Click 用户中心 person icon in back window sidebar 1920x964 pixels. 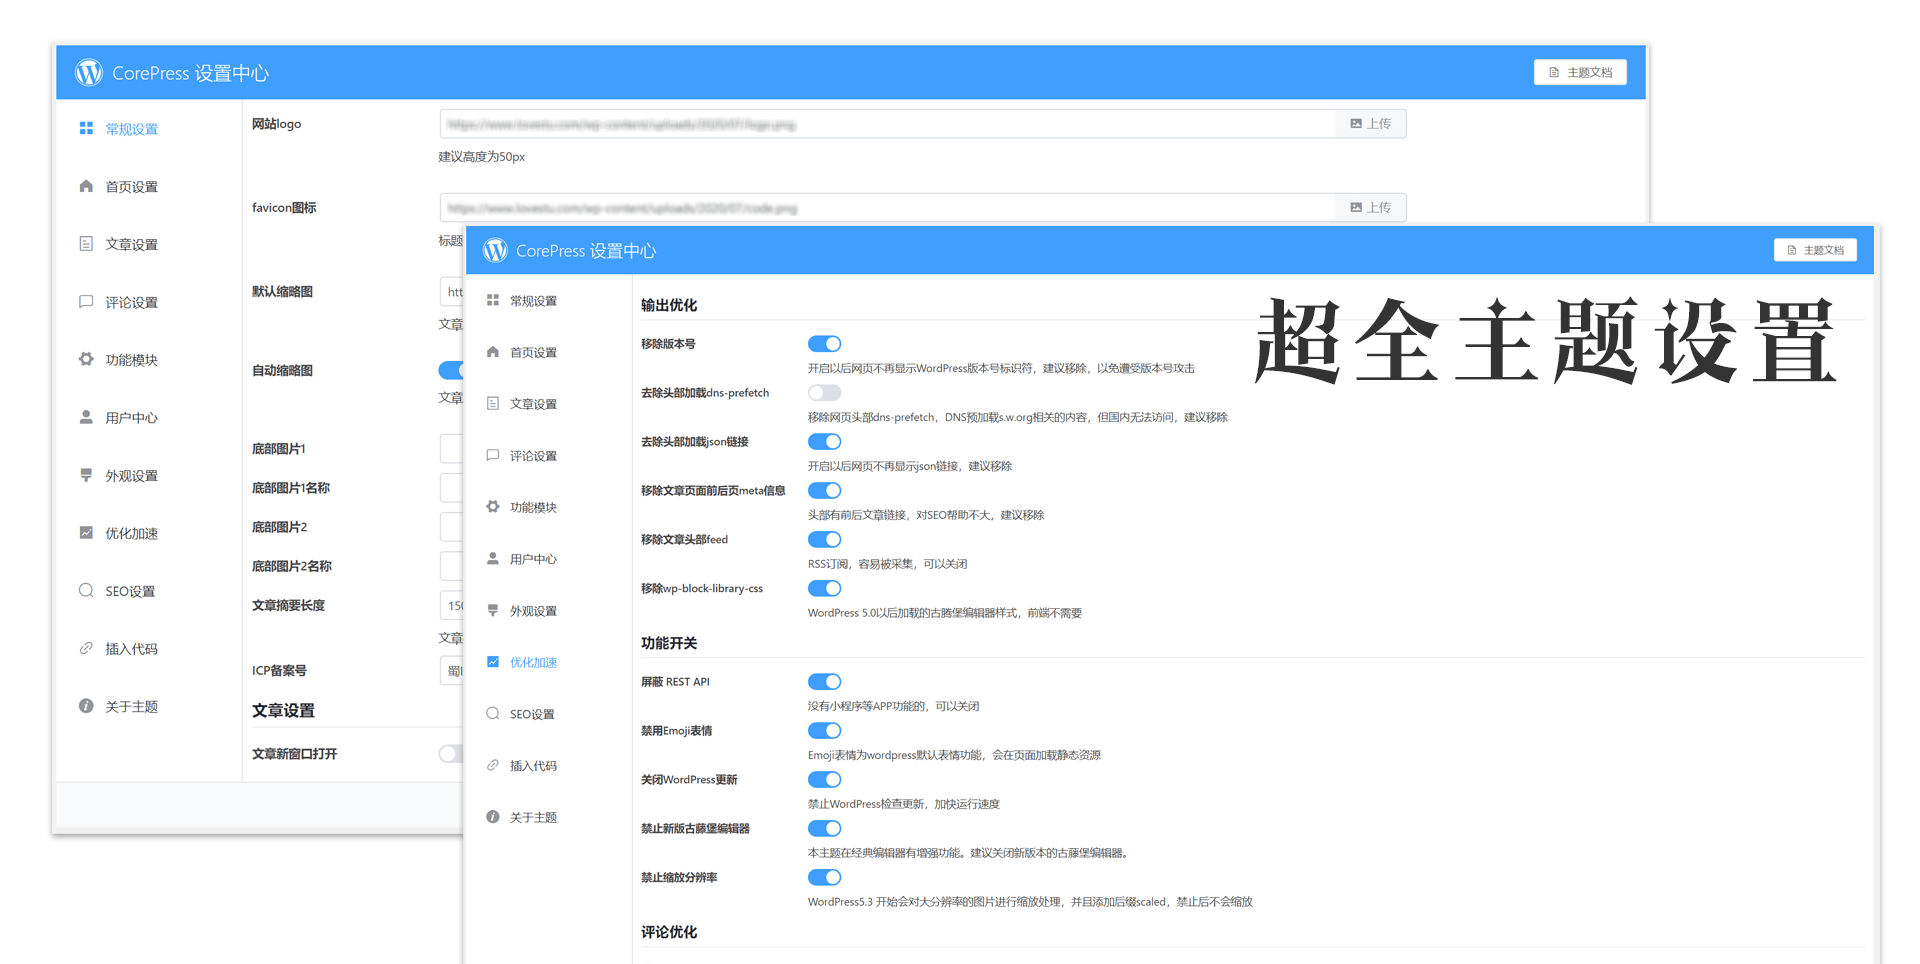[x=86, y=417]
